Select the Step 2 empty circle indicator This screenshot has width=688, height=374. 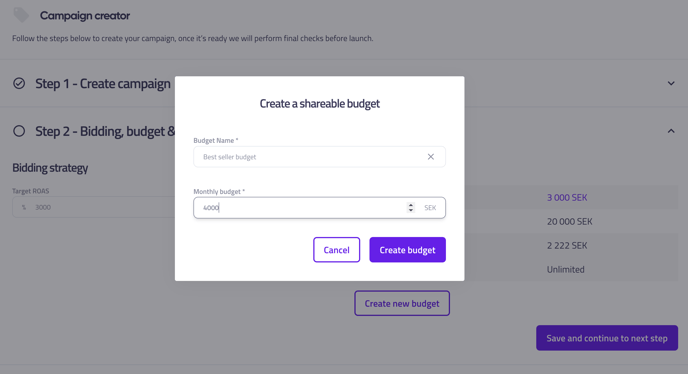pyautogui.click(x=19, y=131)
